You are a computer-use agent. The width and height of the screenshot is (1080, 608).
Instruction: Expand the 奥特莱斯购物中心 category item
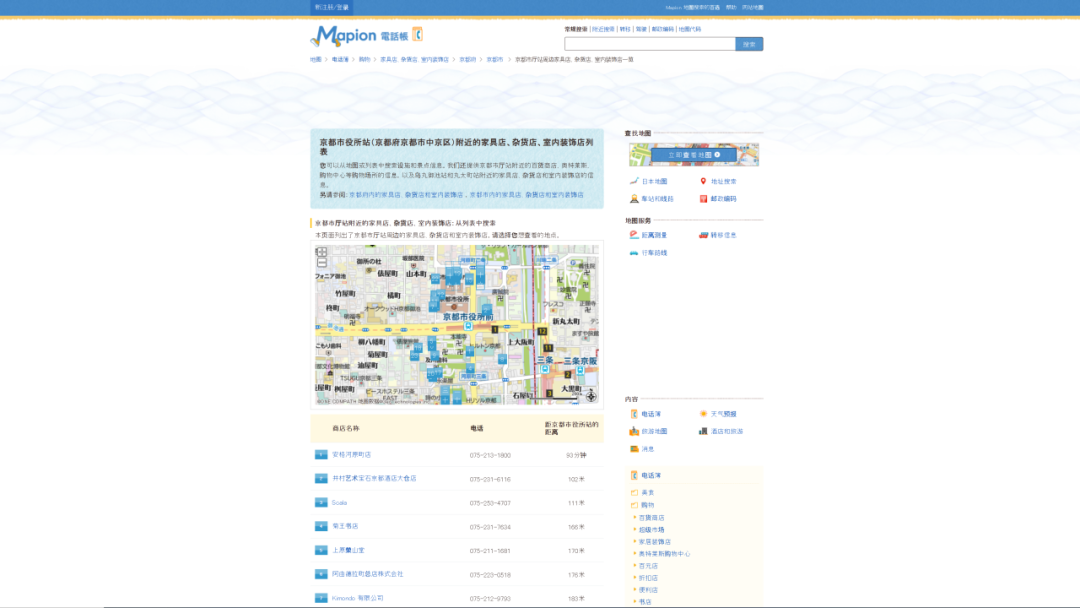(x=664, y=554)
